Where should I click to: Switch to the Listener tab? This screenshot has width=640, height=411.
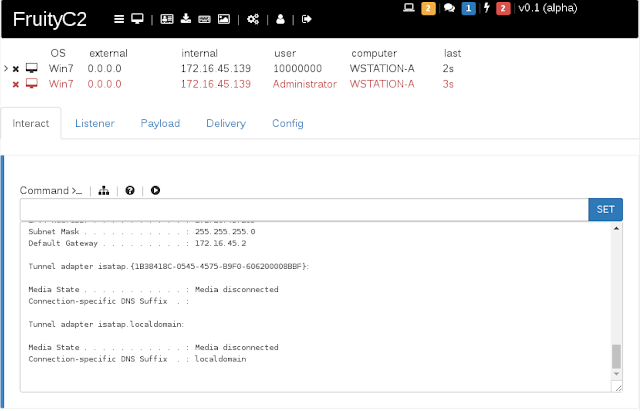[95, 123]
